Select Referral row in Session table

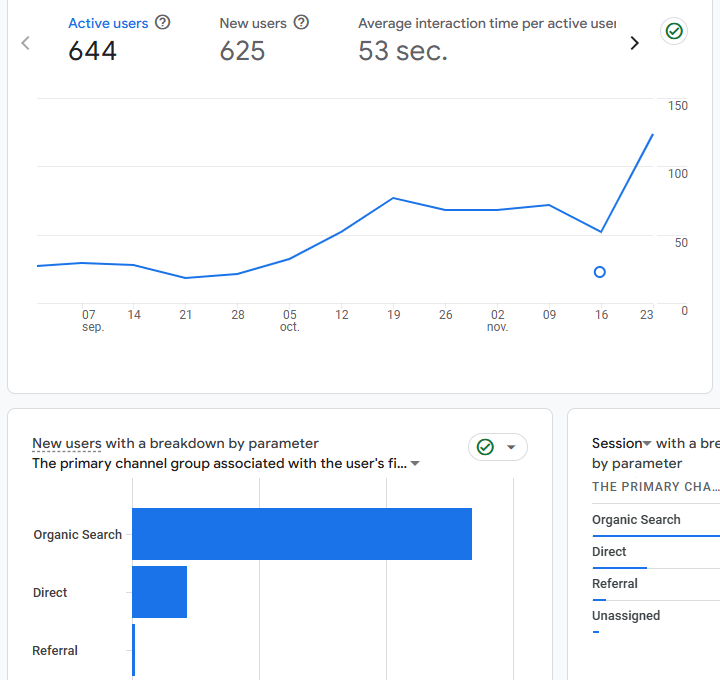point(614,584)
